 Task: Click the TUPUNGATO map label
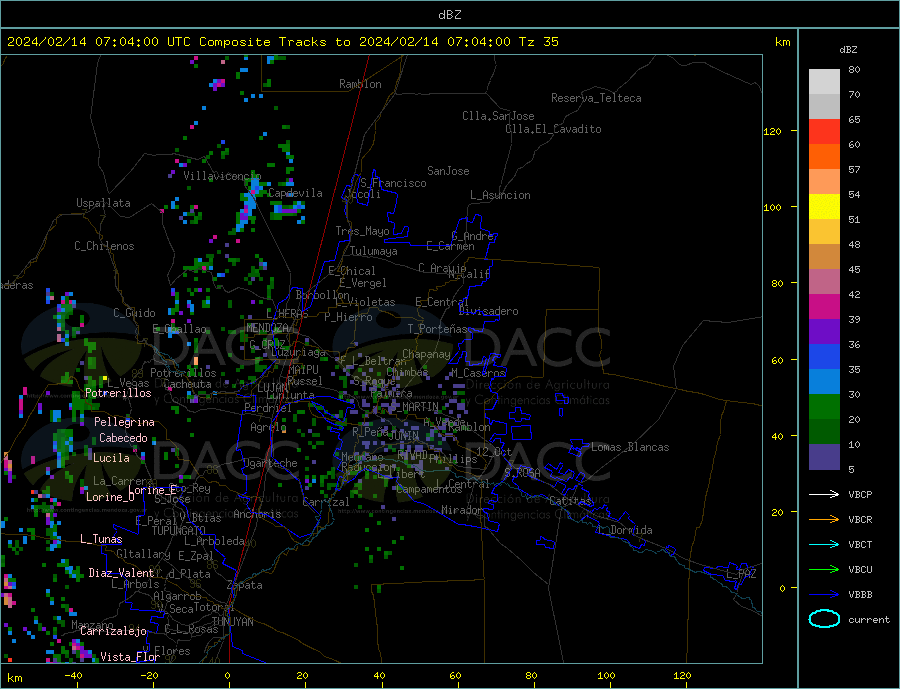pos(179,531)
